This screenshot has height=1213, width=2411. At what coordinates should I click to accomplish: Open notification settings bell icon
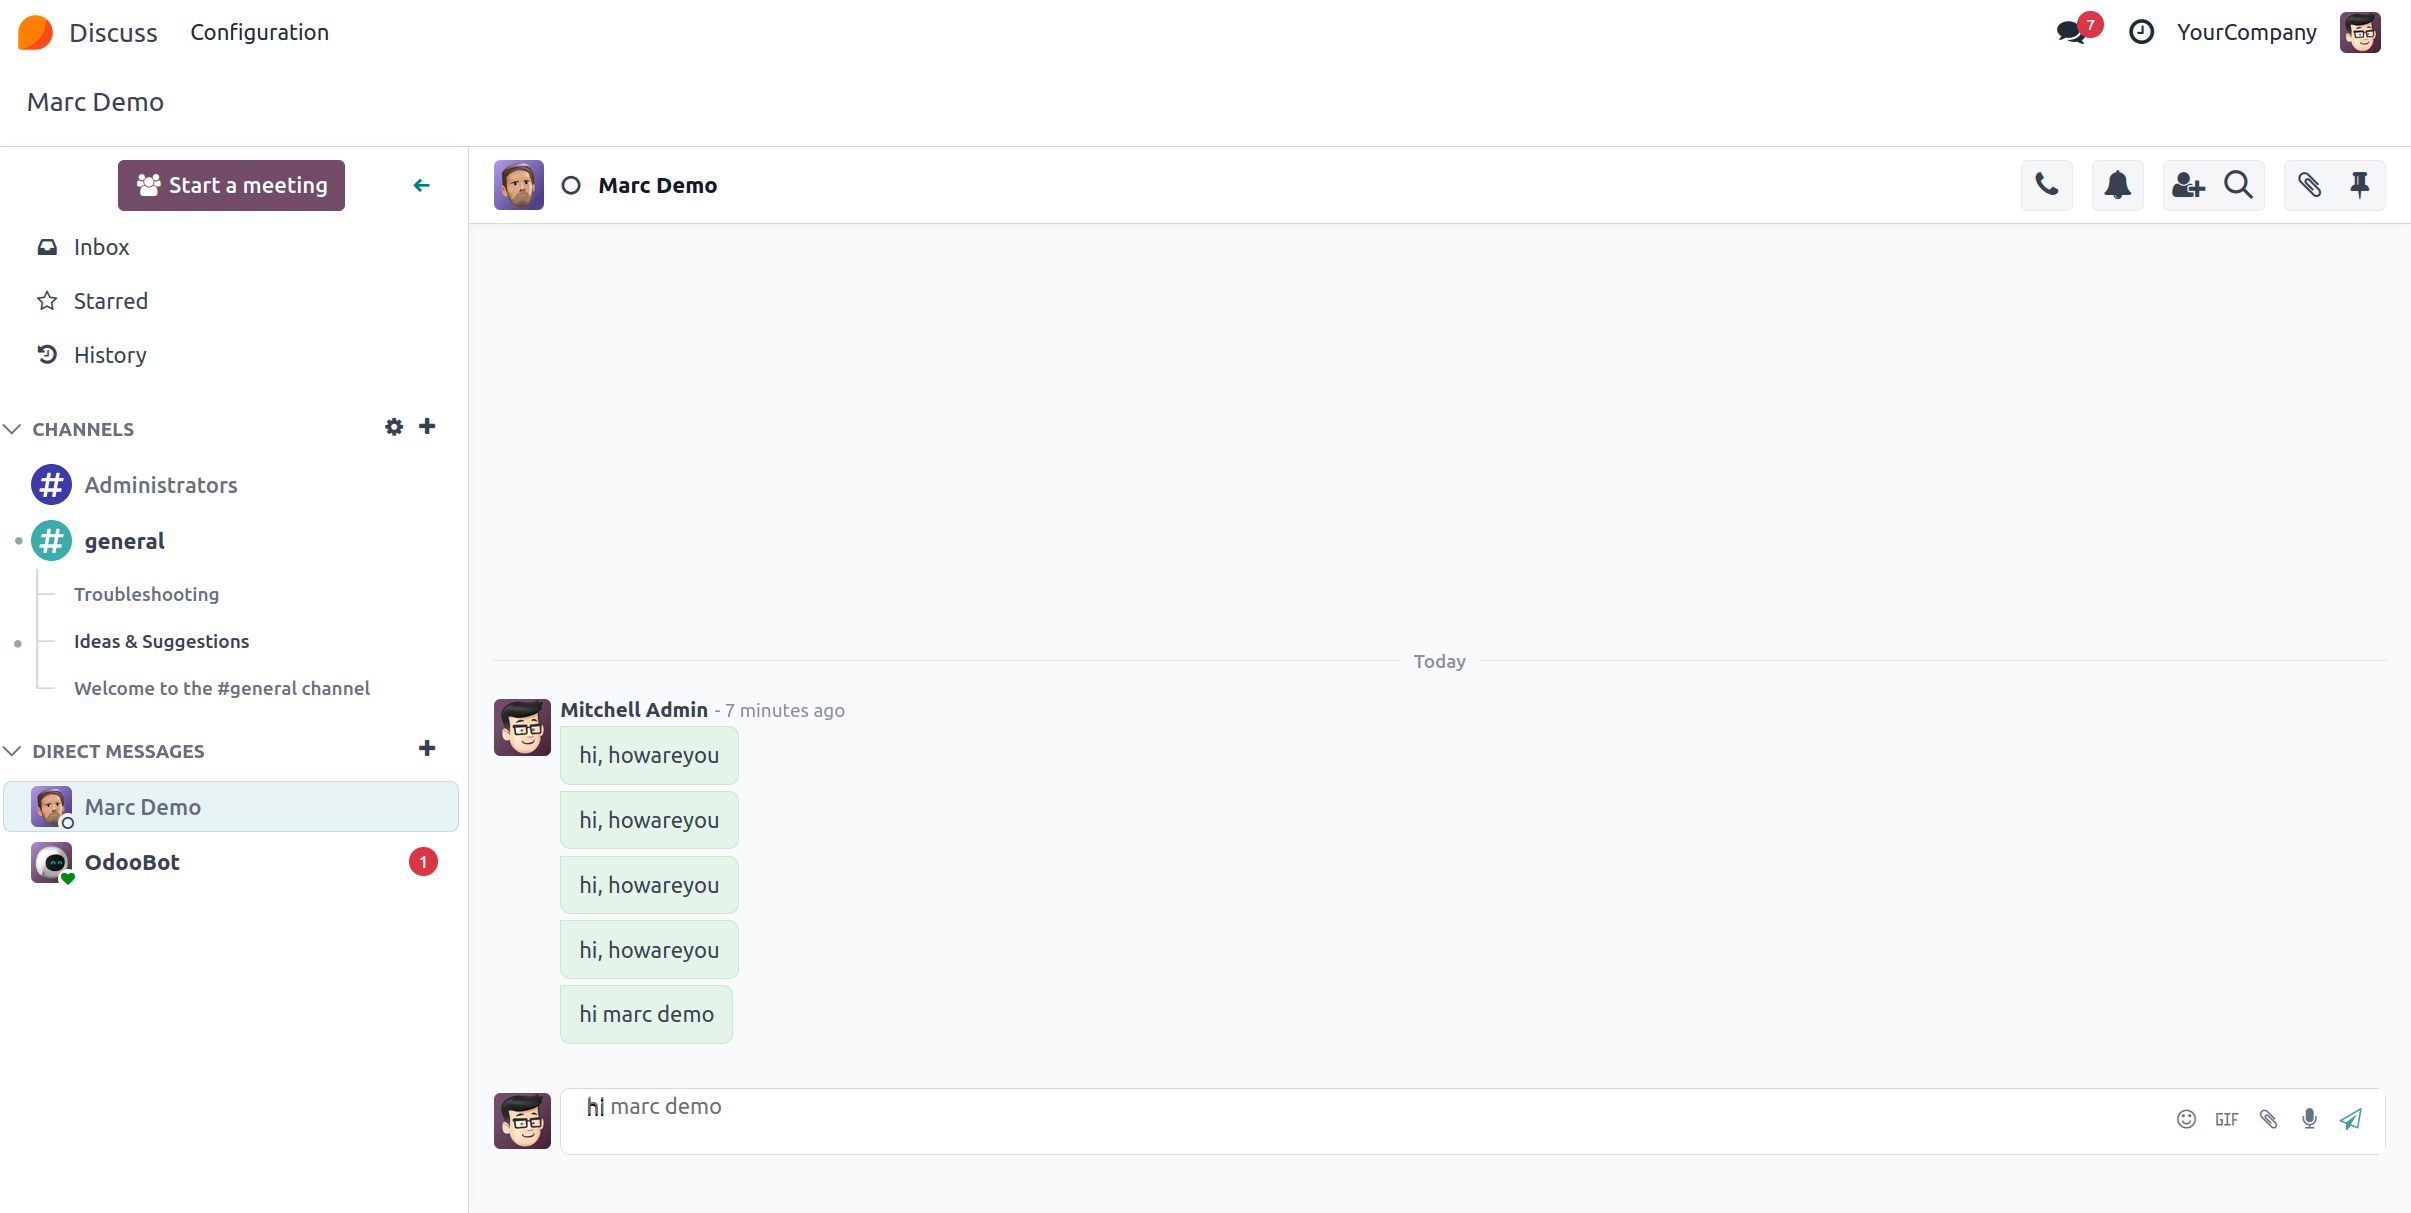(x=2117, y=185)
